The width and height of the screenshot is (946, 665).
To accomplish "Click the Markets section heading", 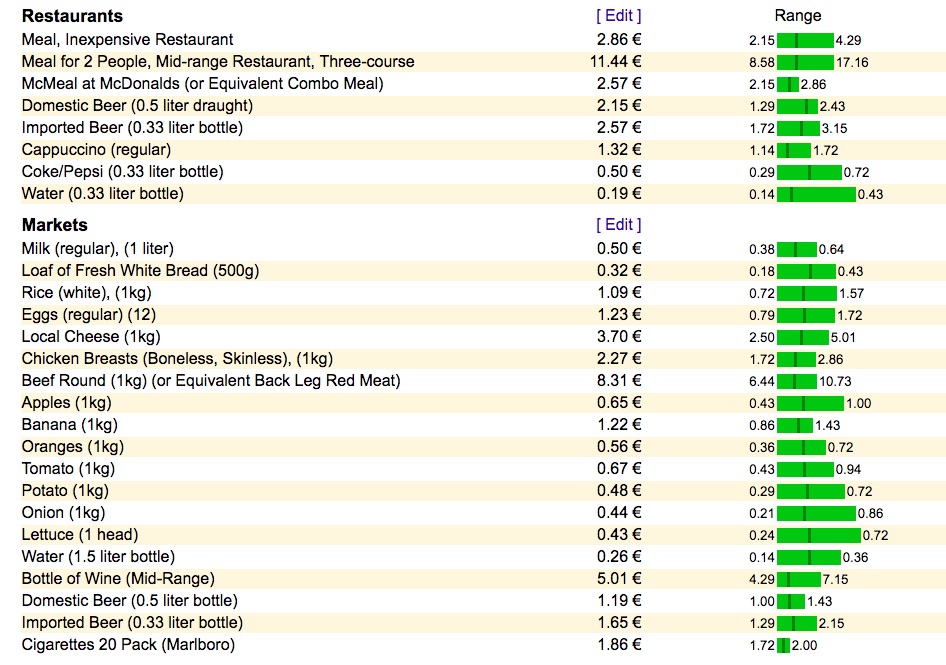I will (x=55, y=224).
